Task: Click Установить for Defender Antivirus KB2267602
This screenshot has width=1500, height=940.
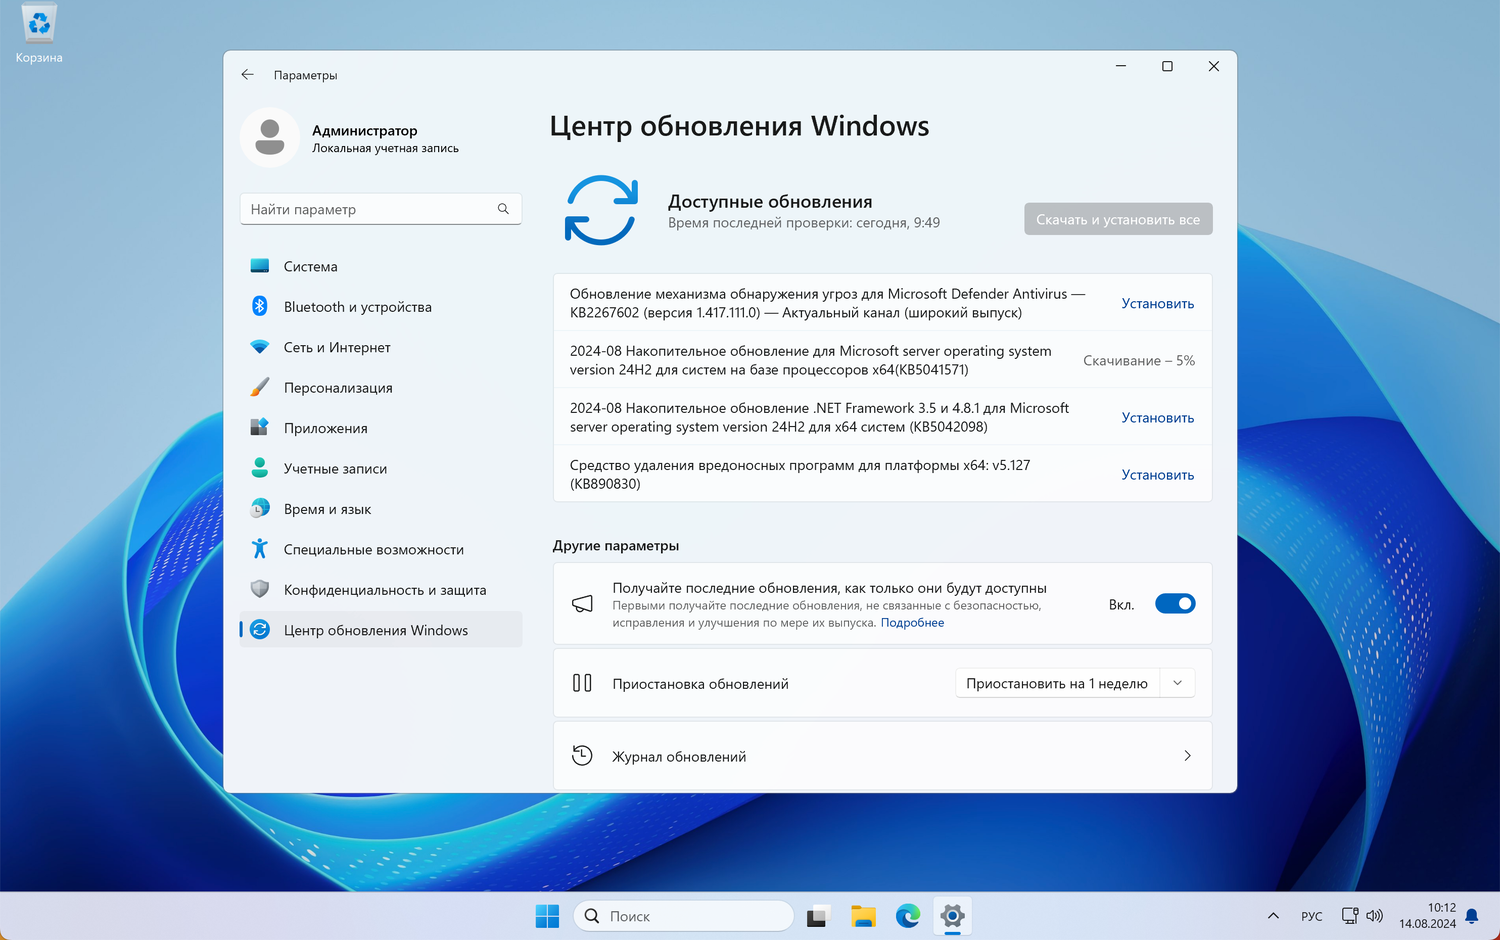Action: 1158,303
